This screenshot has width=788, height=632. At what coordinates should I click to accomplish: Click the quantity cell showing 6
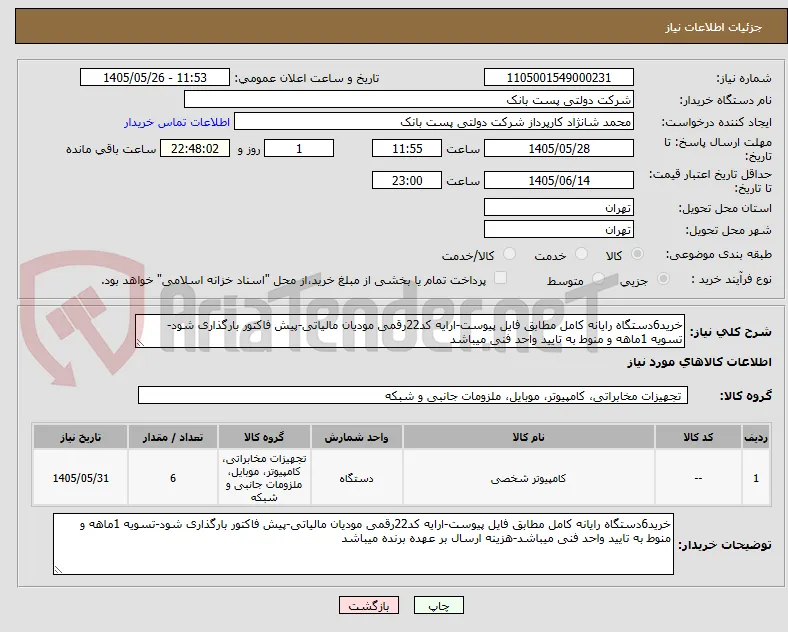point(173,478)
